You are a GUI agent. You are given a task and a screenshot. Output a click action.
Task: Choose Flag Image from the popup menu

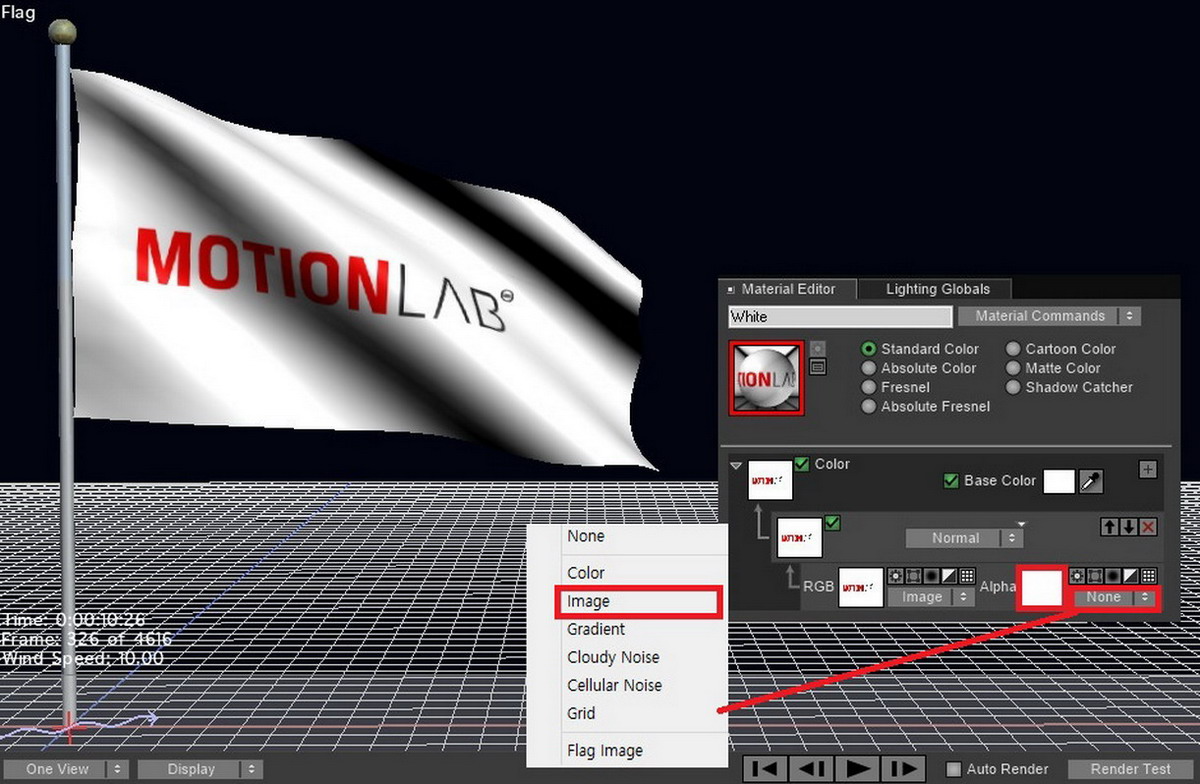point(605,750)
